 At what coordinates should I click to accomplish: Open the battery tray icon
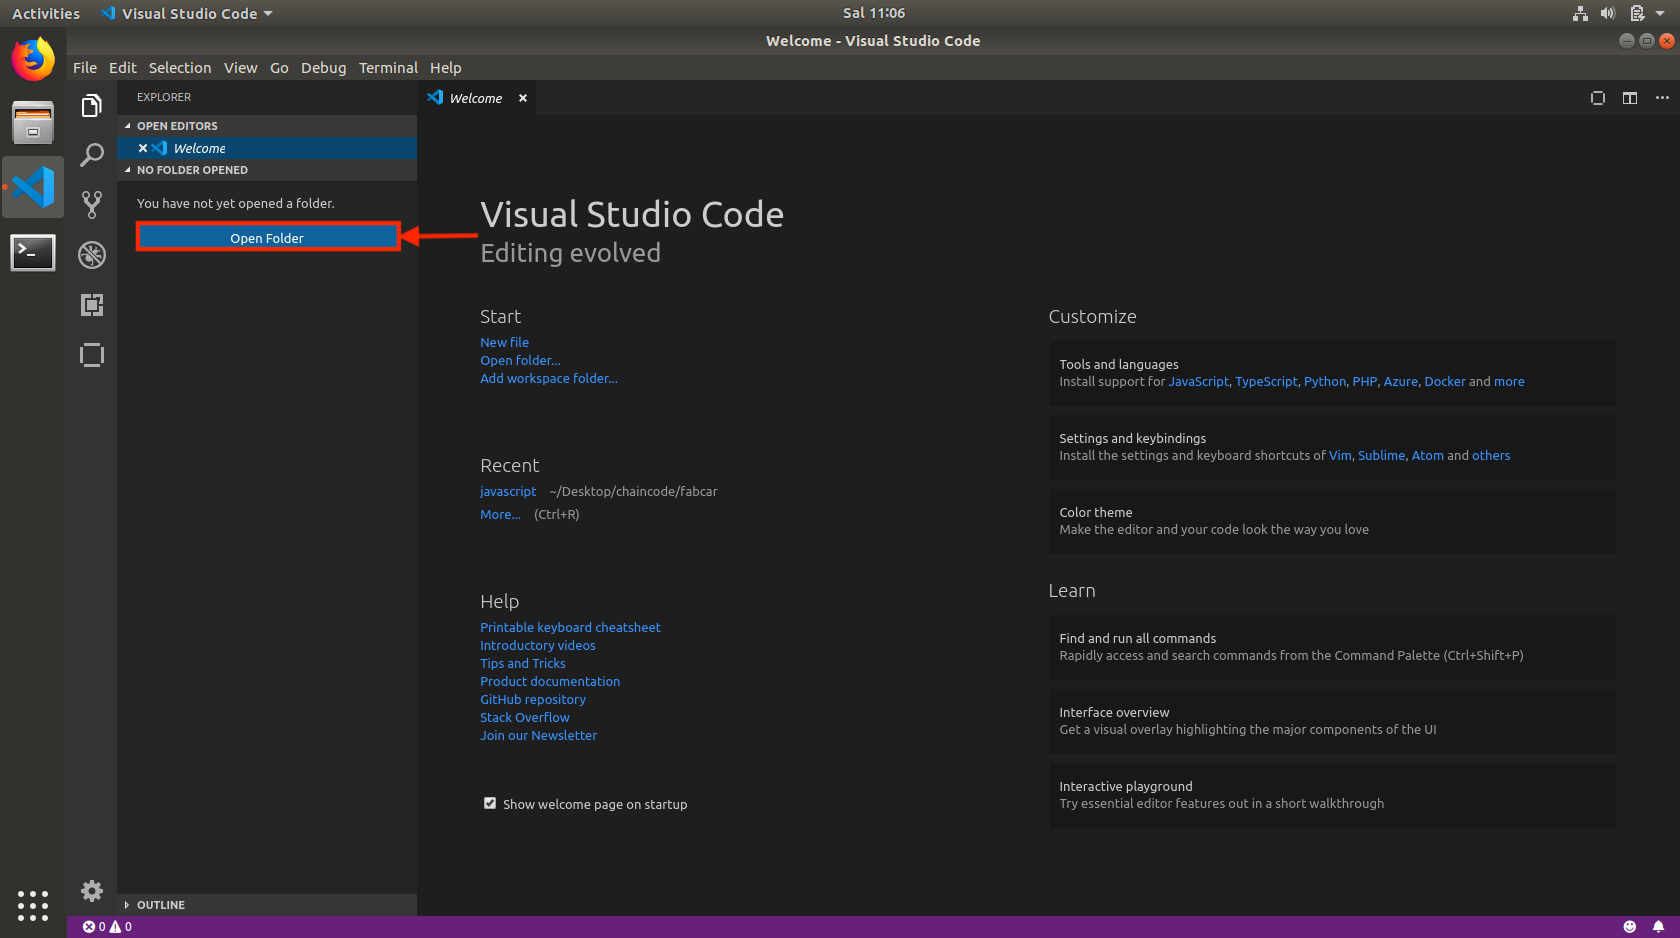[1637, 13]
